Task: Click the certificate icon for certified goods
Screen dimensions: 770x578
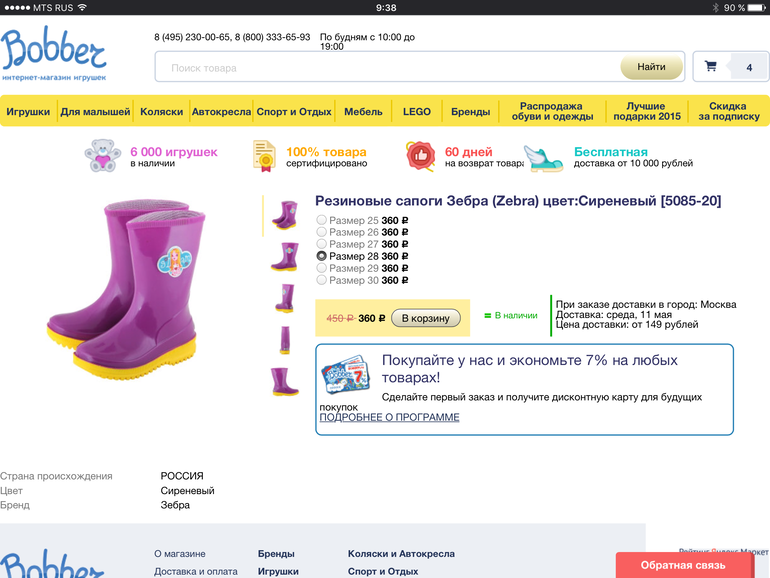Action: click(264, 156)
